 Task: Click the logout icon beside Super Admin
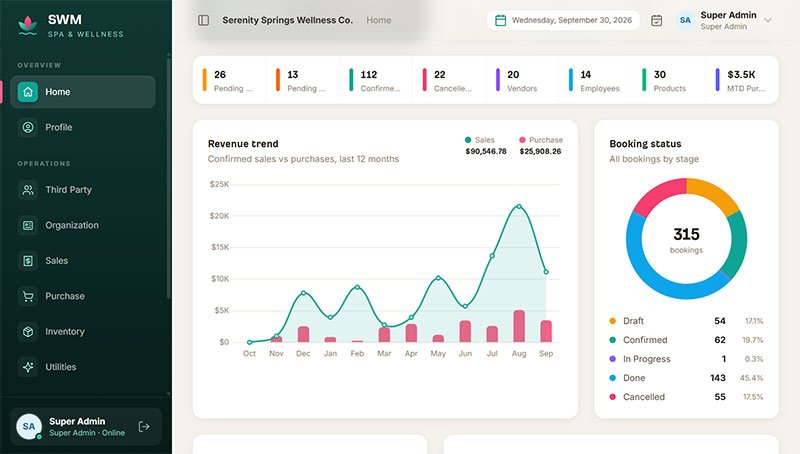coord(144,426)
